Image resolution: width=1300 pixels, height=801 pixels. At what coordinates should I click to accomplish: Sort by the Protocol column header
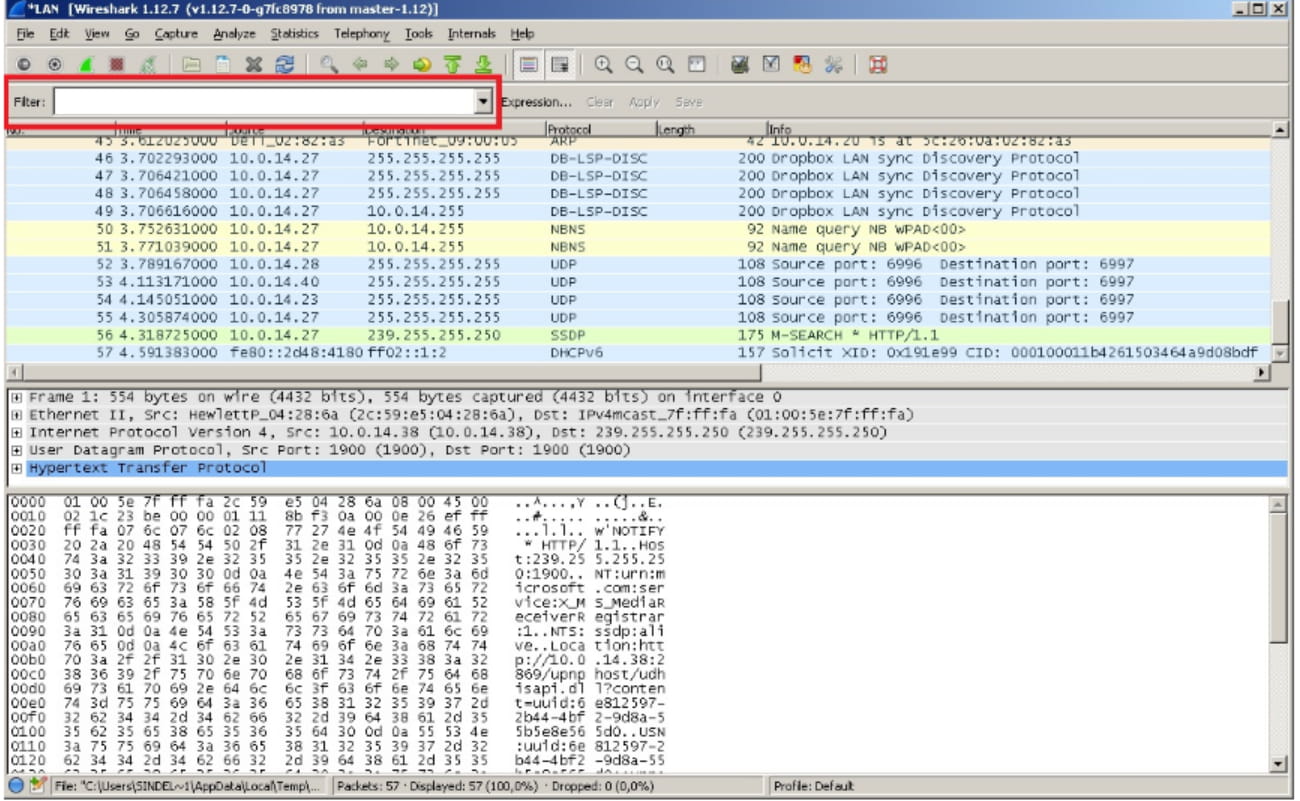coord(599,130)
